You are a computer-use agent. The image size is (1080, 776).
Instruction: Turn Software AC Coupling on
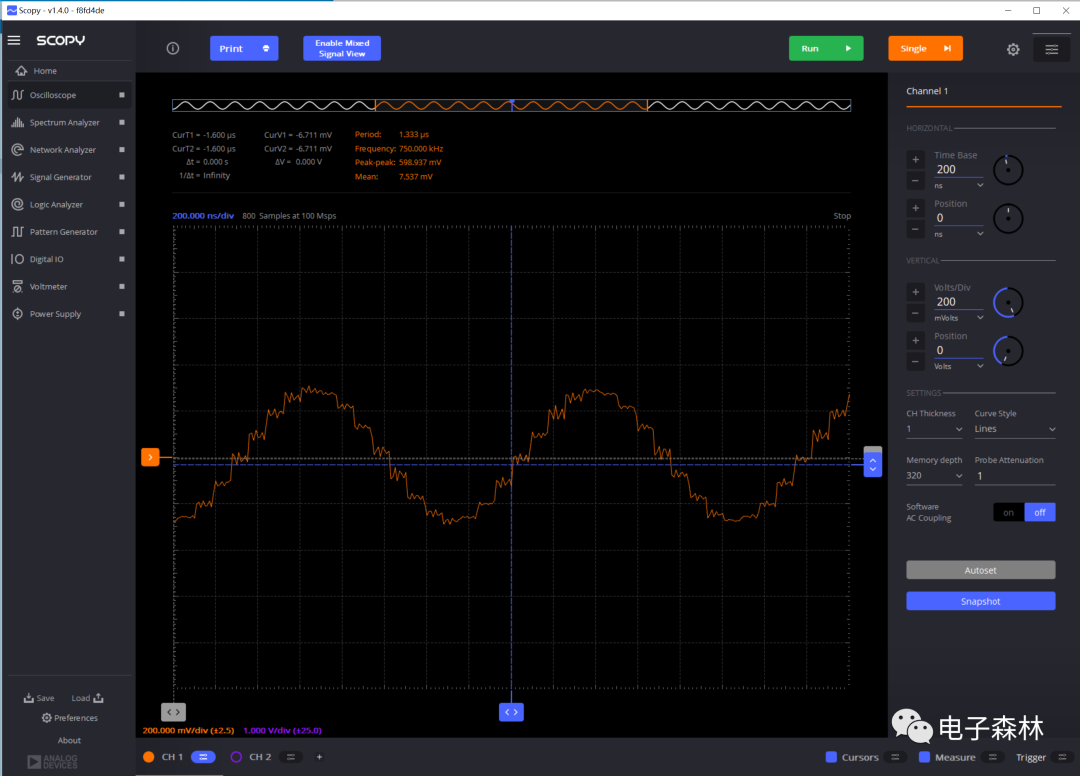[x=1008, y=512]
